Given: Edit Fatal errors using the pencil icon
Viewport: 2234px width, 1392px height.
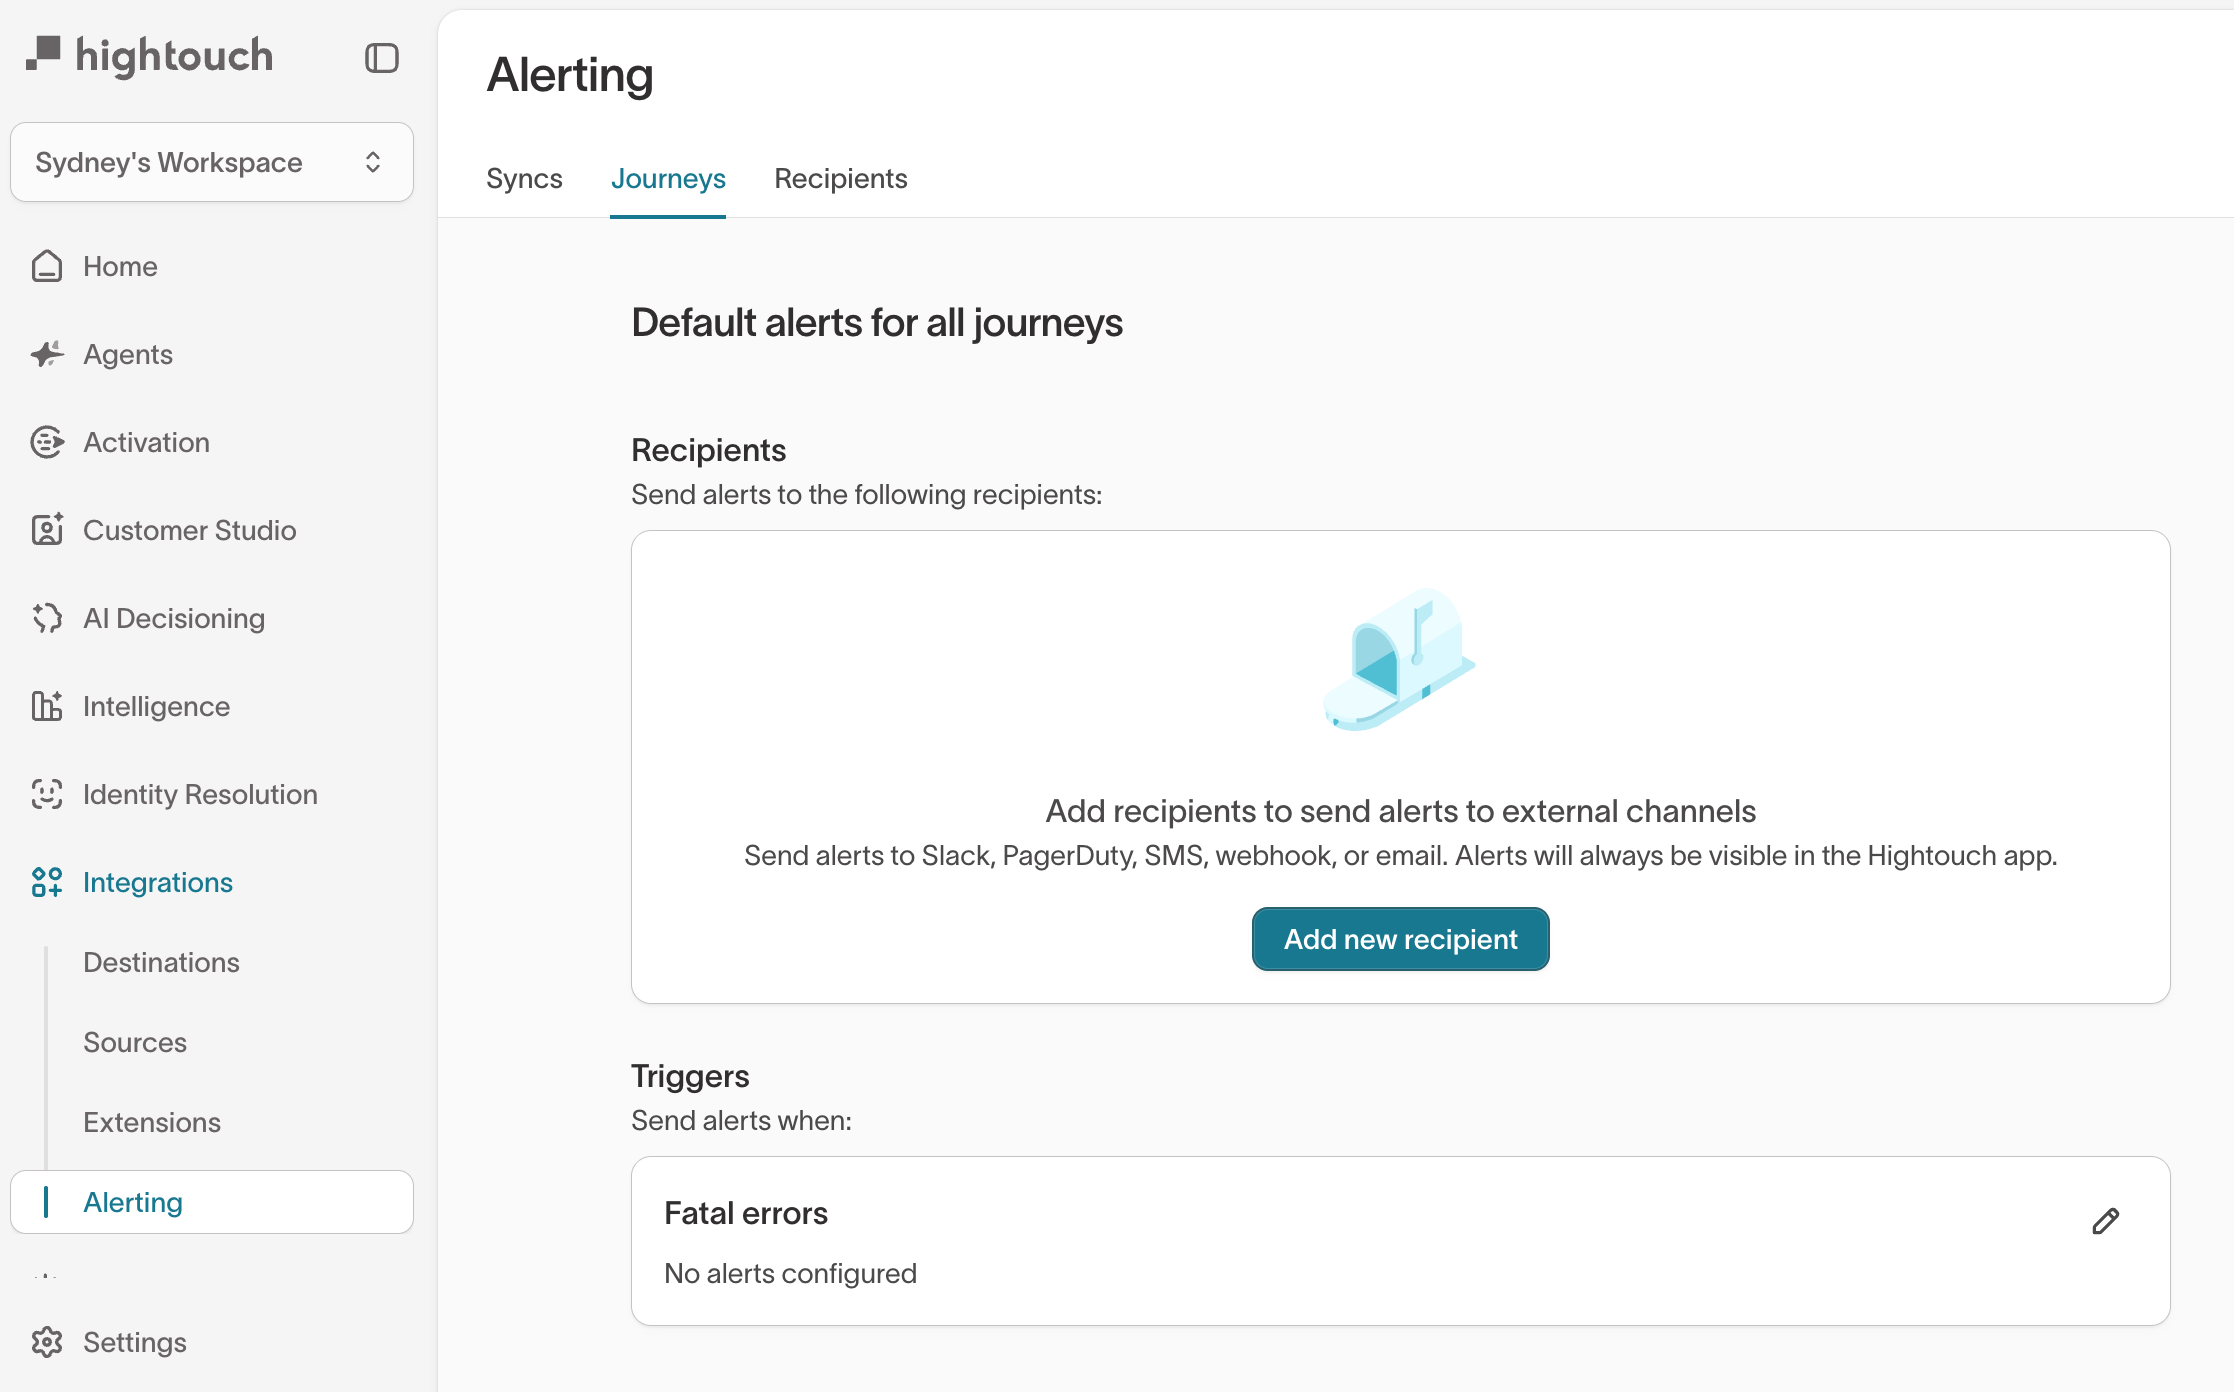Looking at the screenshot, I should click(2105, 1221).
